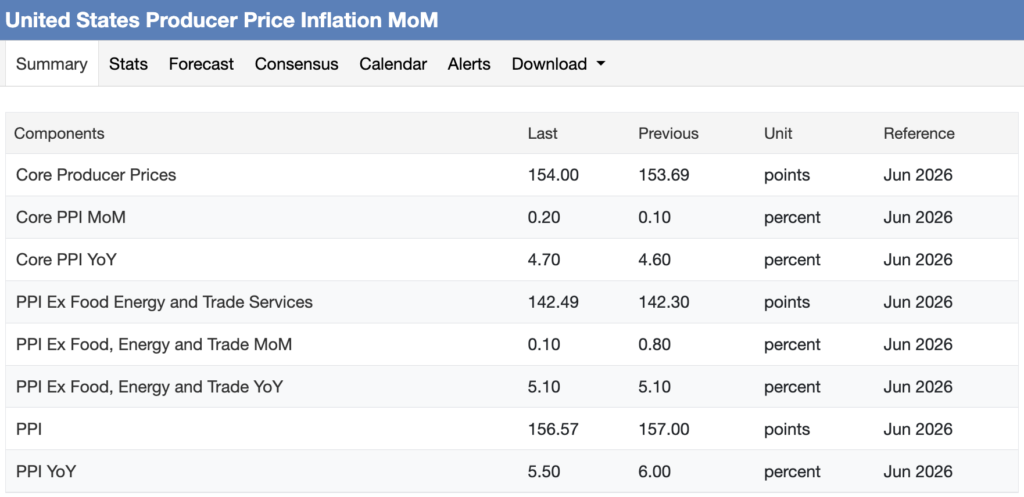Select the Forecast tab

click(x=201, y=64)
